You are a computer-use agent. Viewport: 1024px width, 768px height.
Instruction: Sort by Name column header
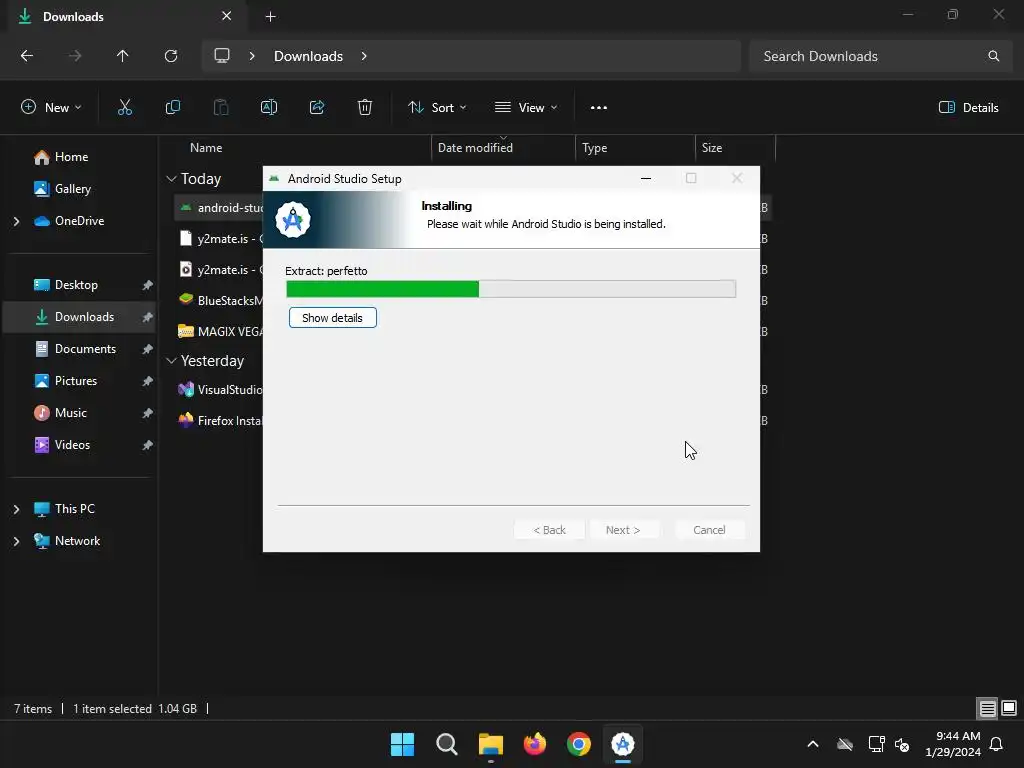click(206, 148)
